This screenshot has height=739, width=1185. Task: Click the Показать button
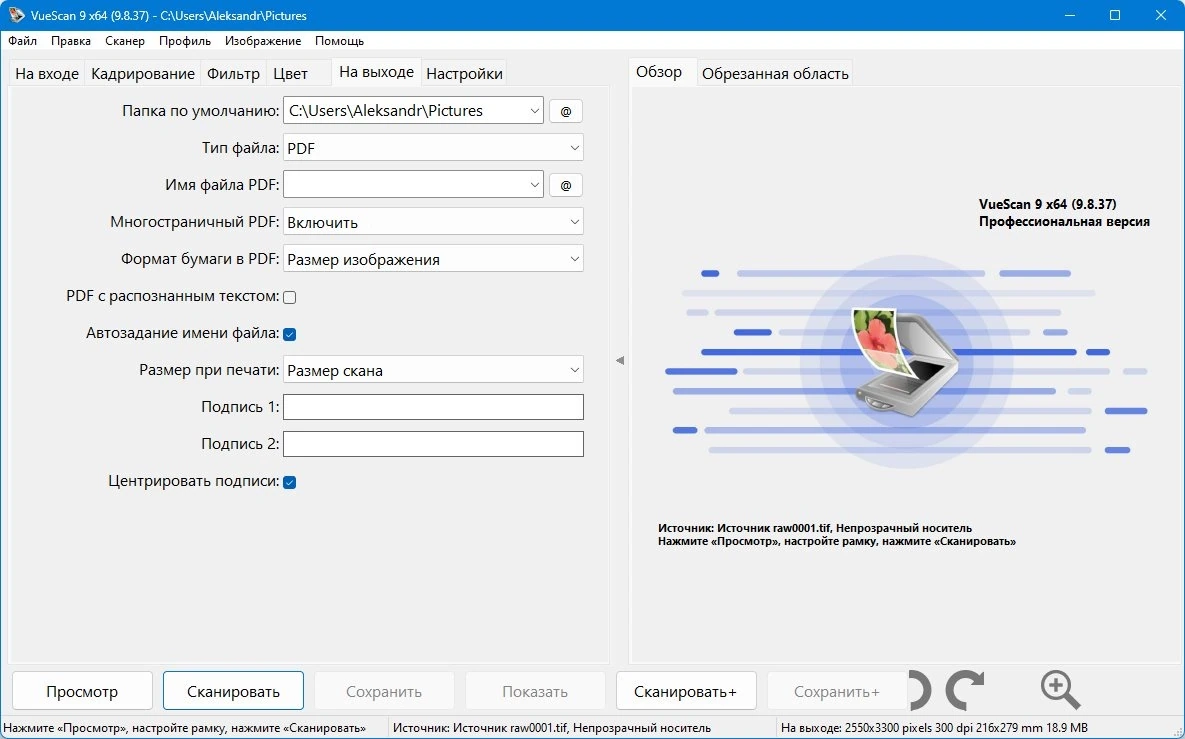(535, 691)
